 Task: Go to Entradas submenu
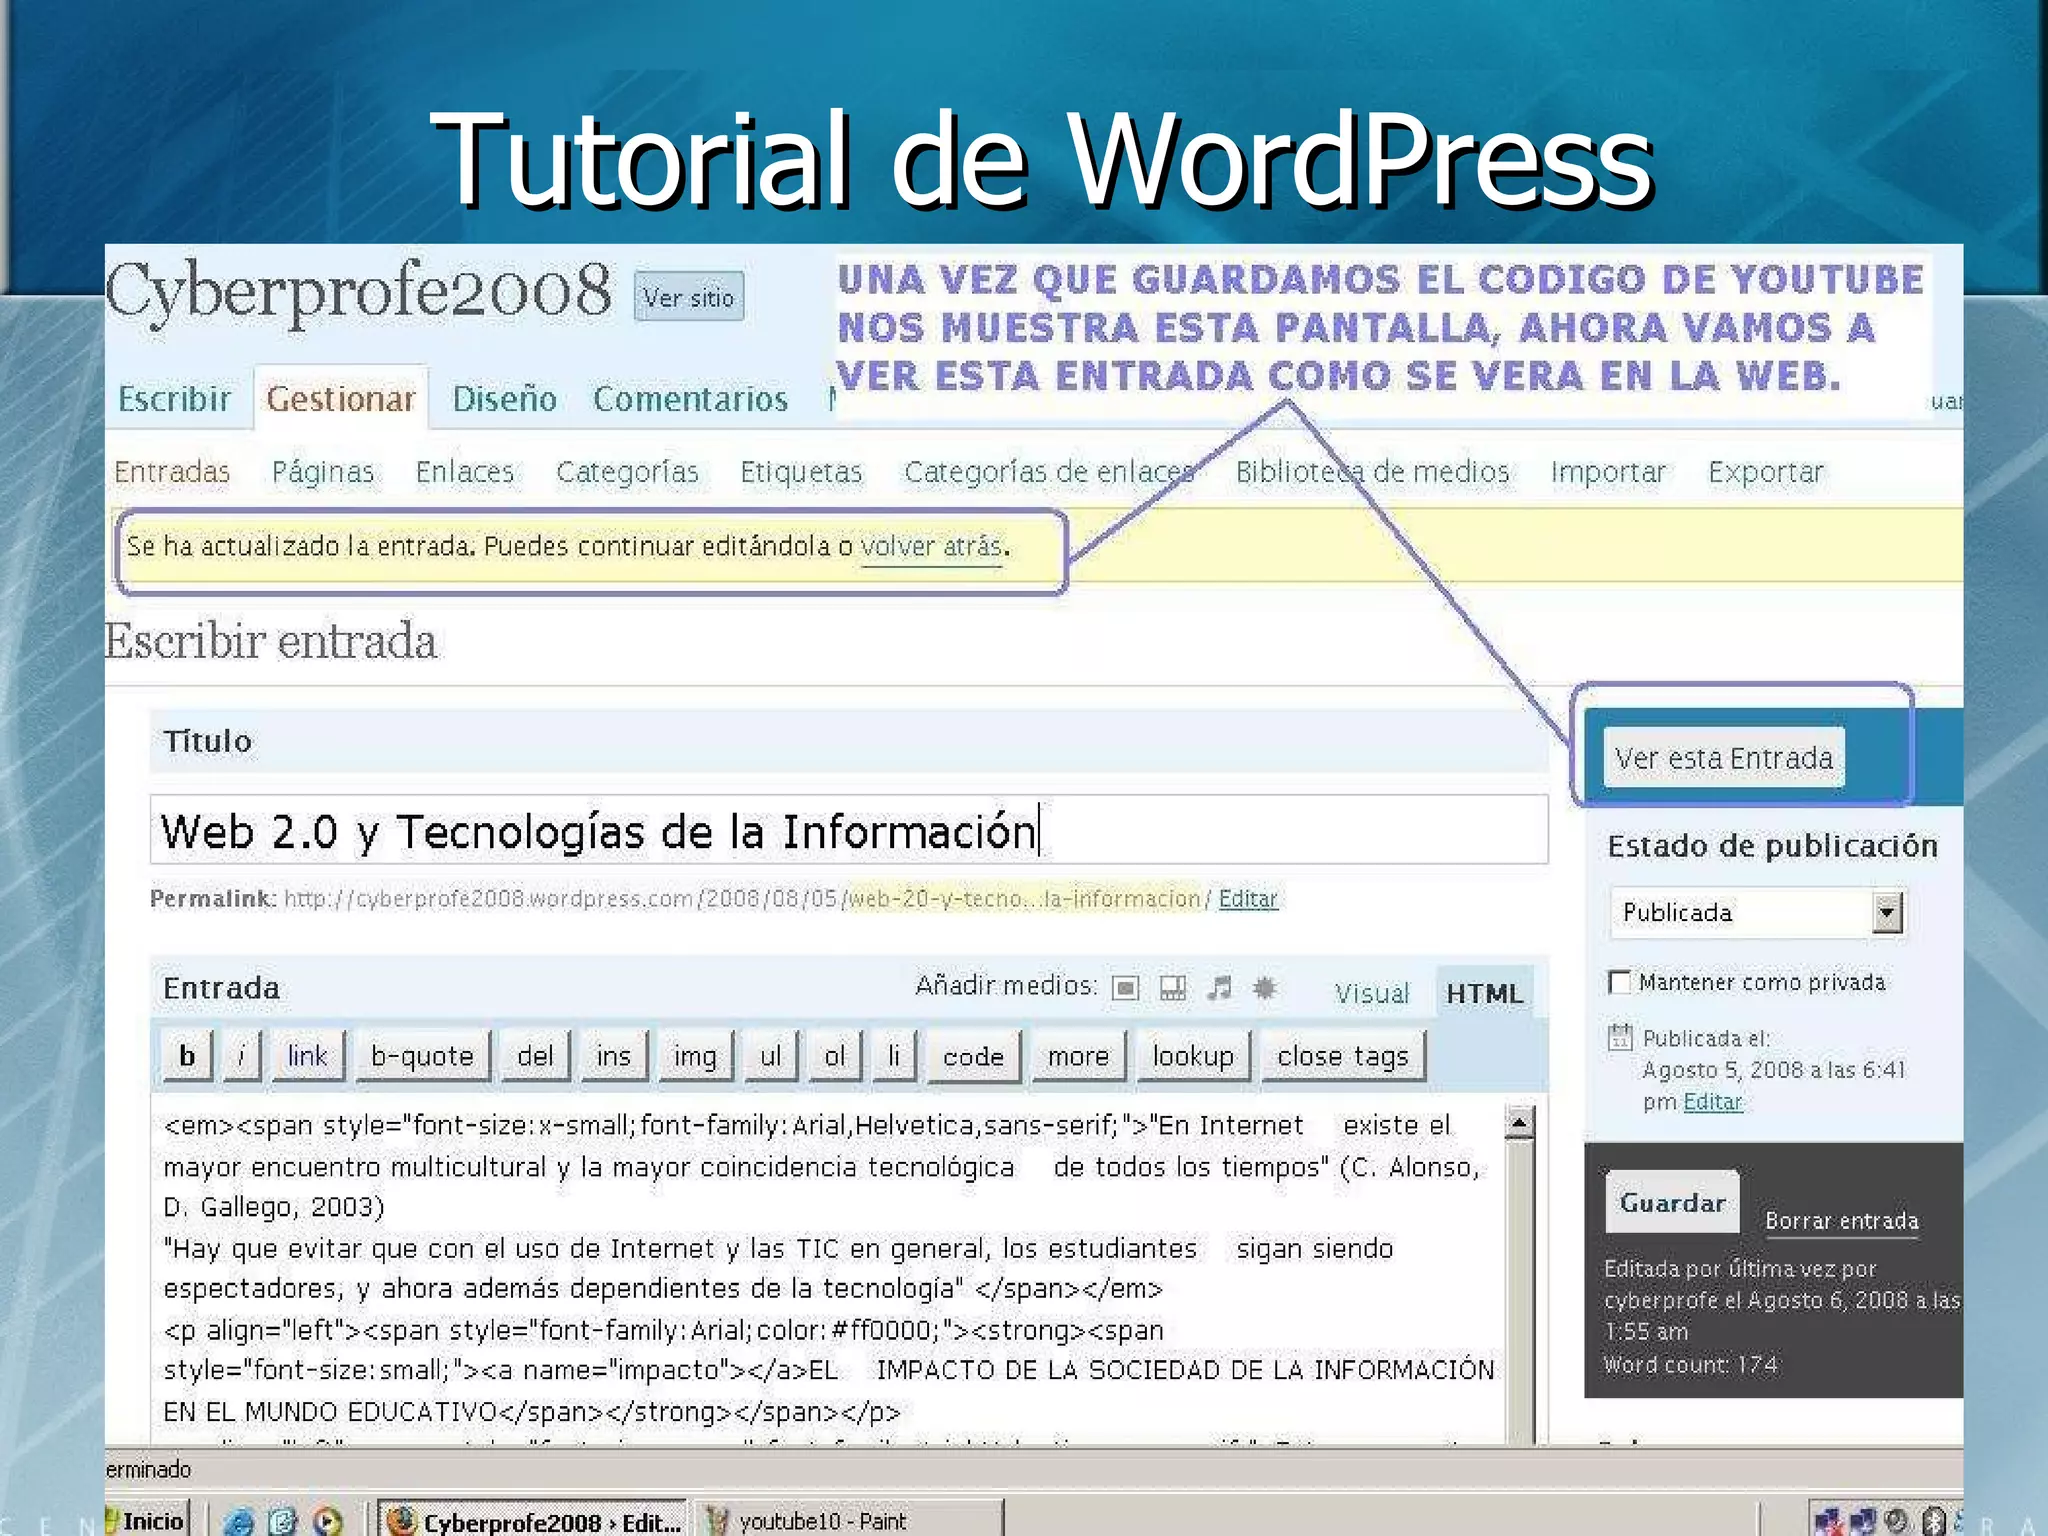172,471
